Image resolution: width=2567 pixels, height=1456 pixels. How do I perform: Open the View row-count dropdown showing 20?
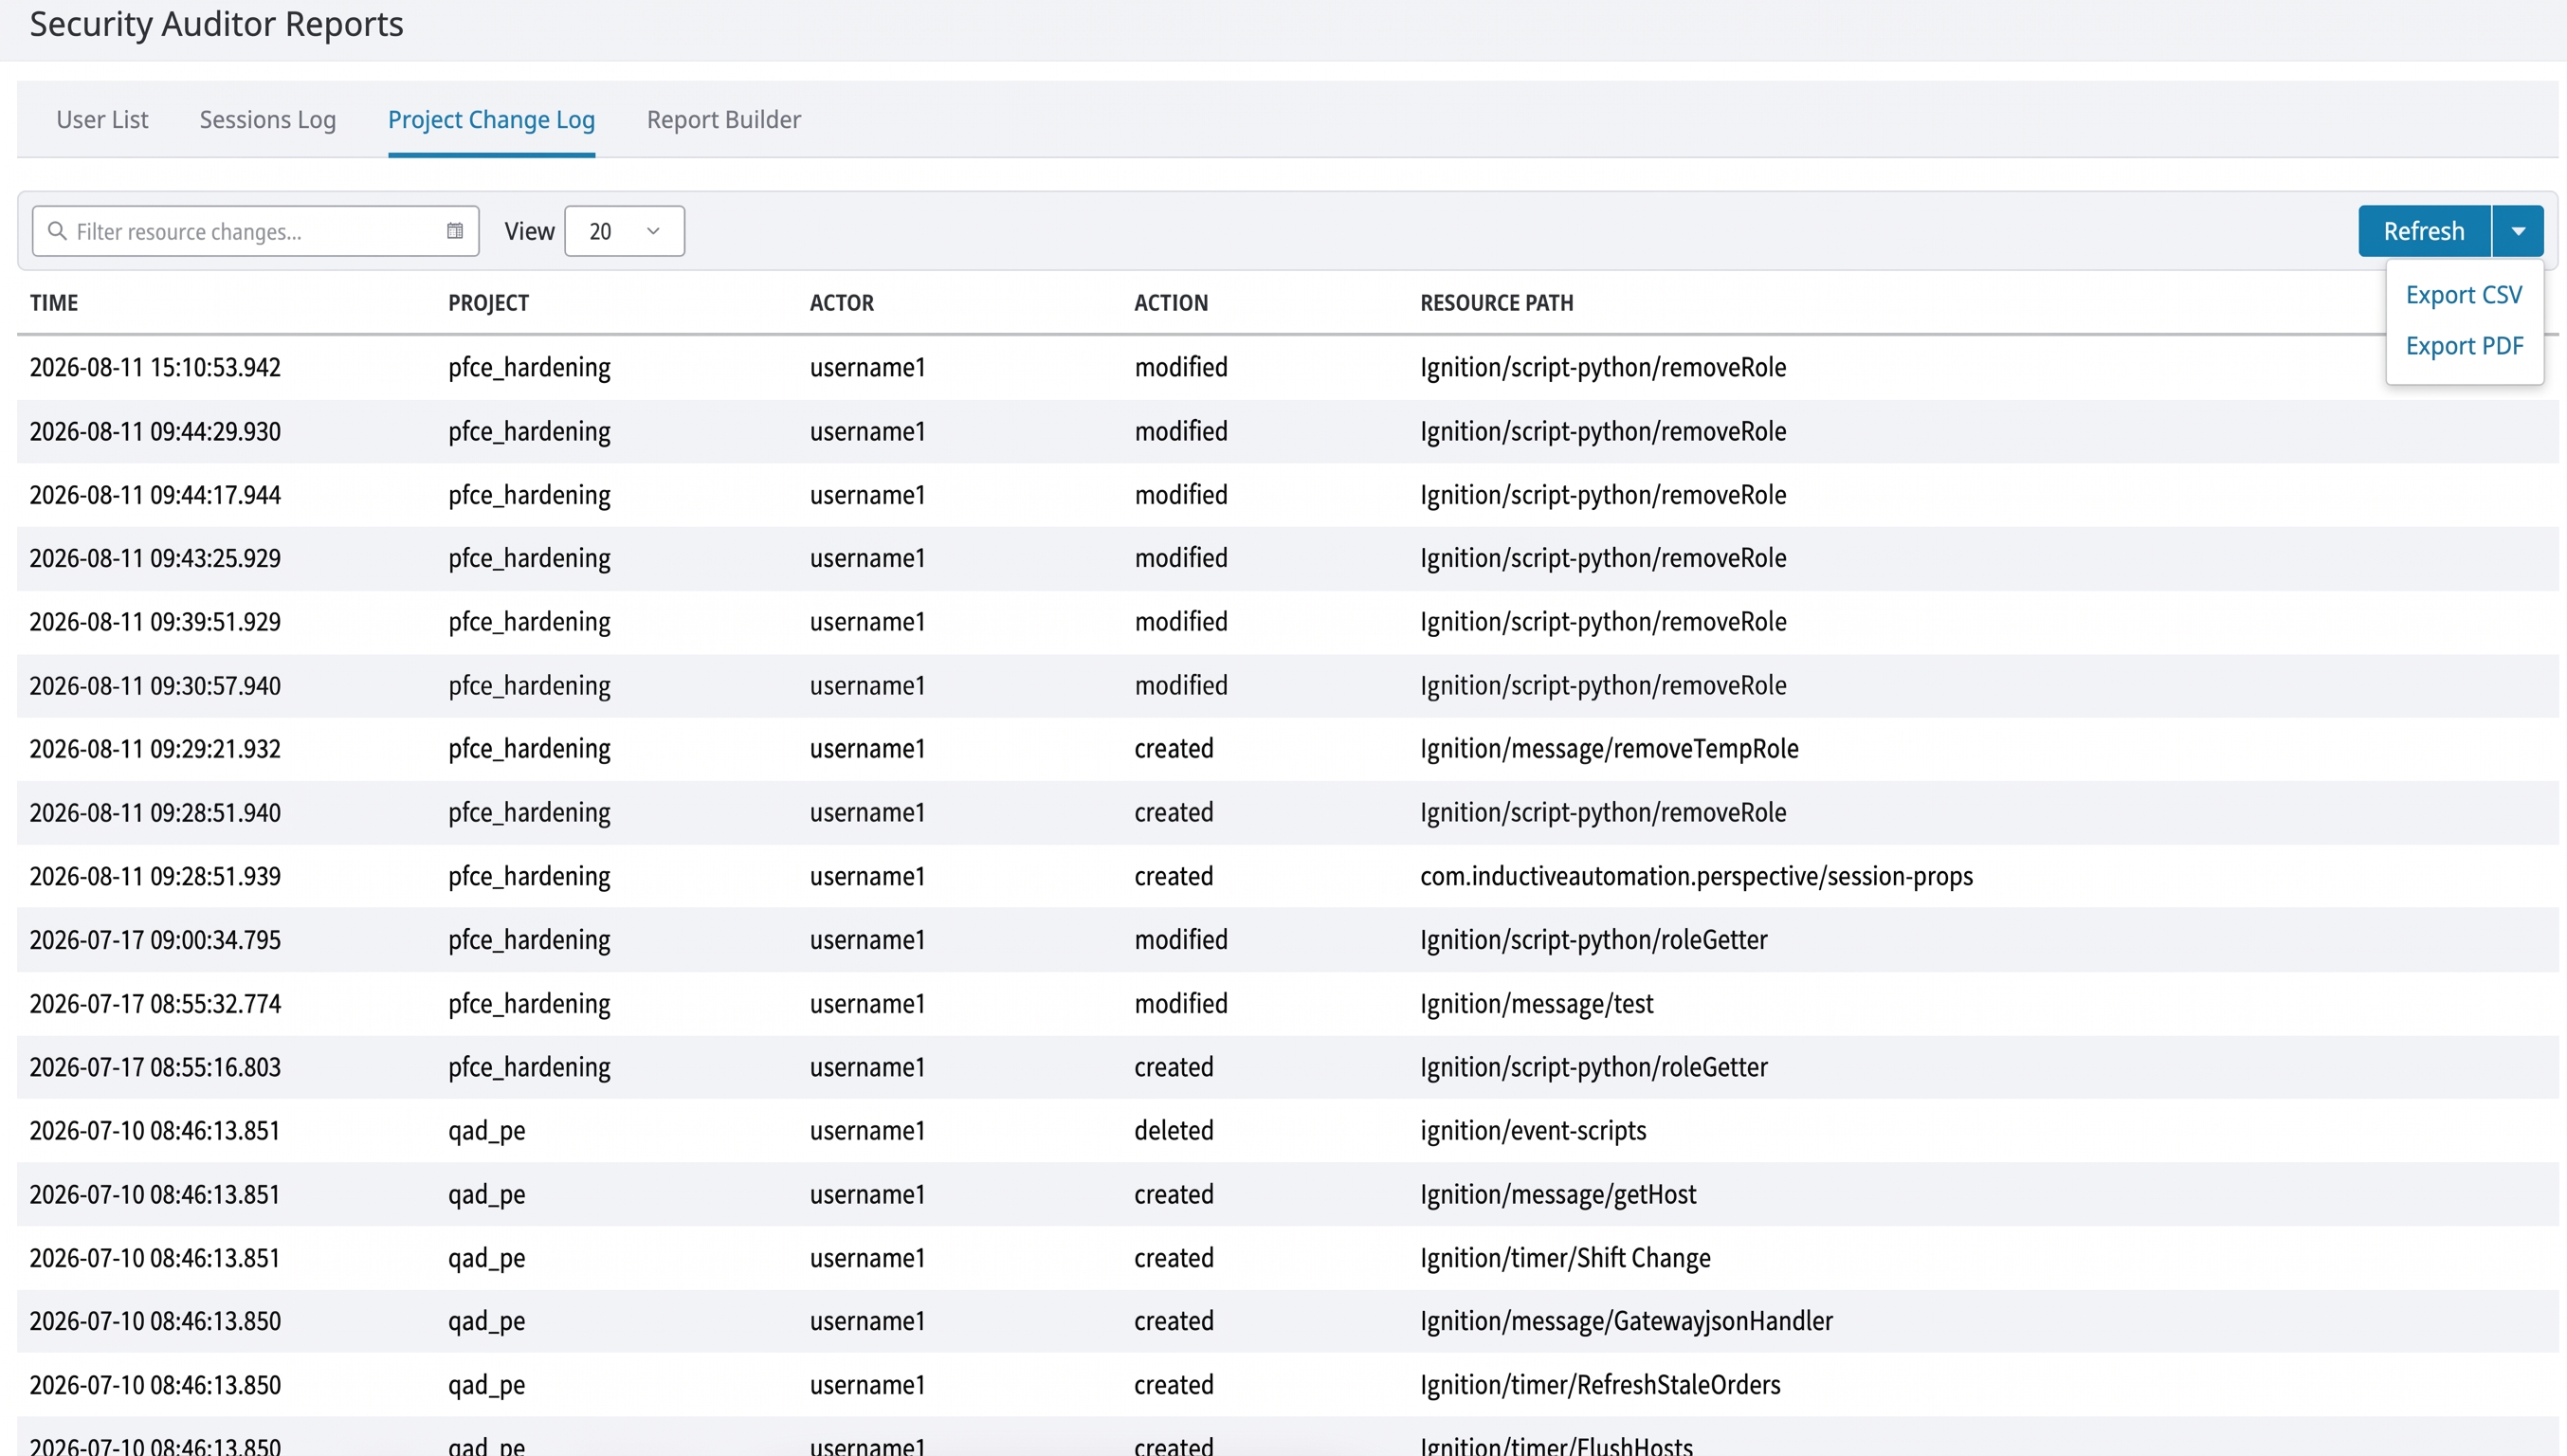coord(625,231)
